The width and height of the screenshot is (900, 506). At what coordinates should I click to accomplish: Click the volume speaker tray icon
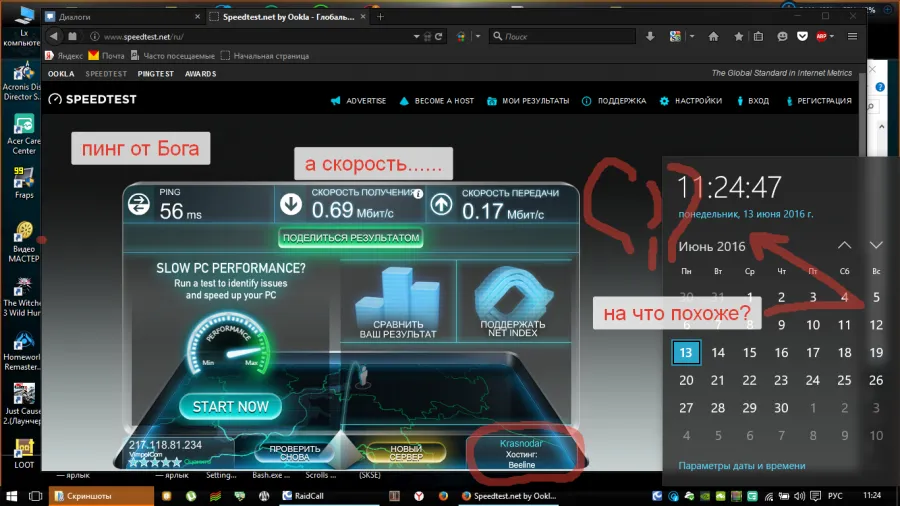tap(799, 496)
